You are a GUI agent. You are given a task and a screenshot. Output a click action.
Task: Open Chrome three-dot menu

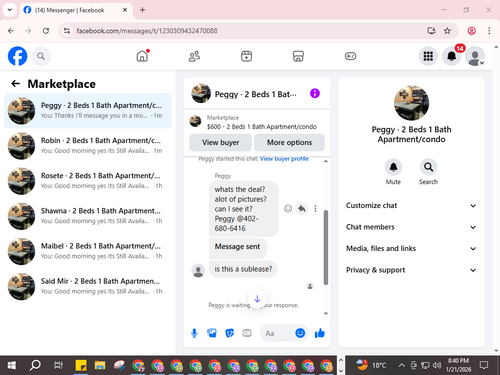[x=489, y=31]
